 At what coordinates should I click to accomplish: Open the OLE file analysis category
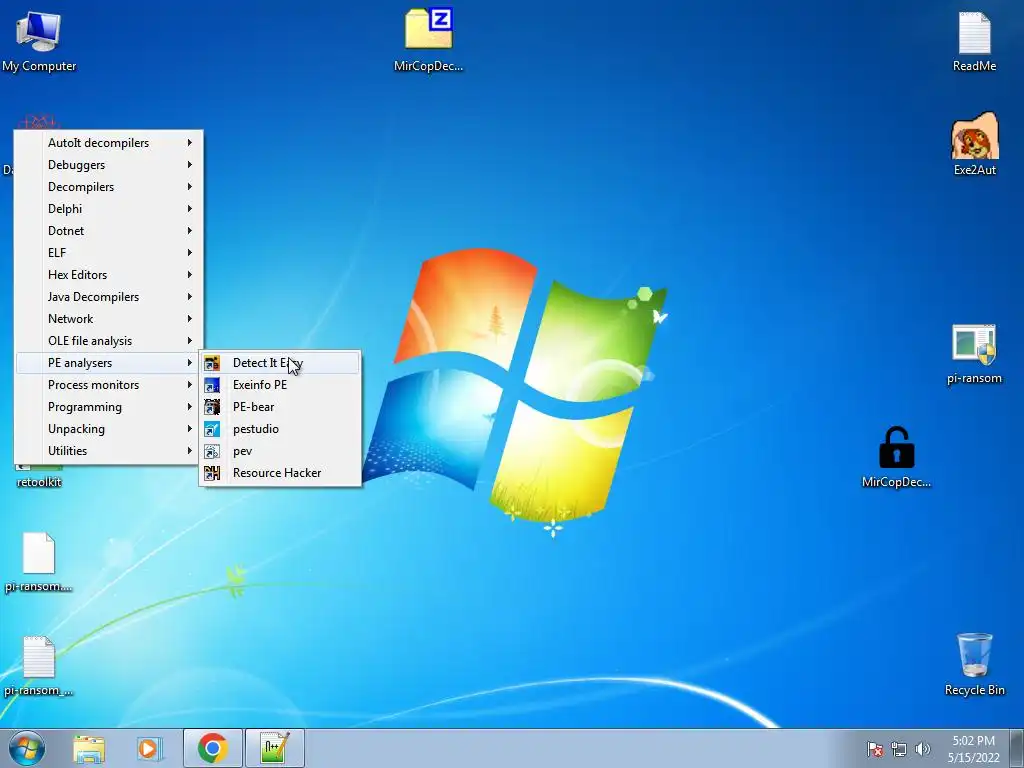[x=108, y=341]
